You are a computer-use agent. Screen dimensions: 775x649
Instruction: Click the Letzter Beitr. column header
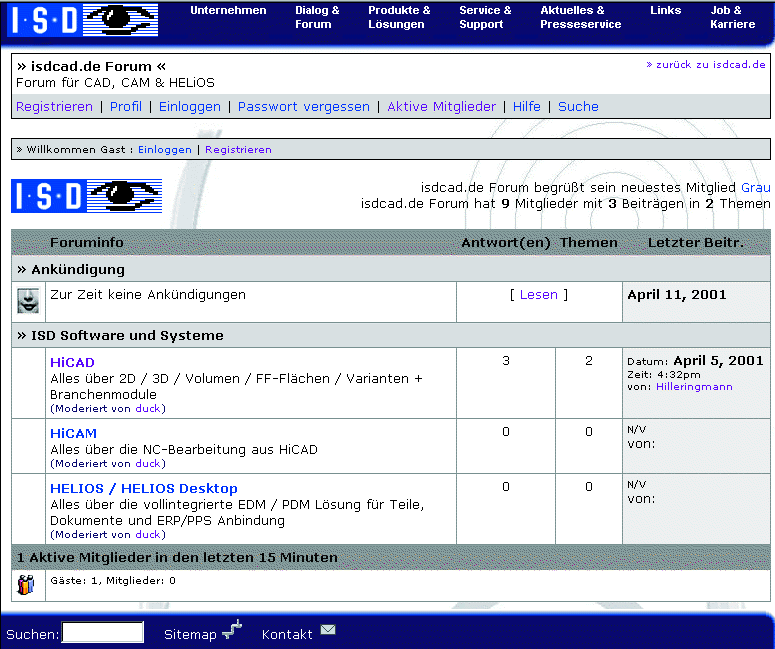tap(696, 243)
